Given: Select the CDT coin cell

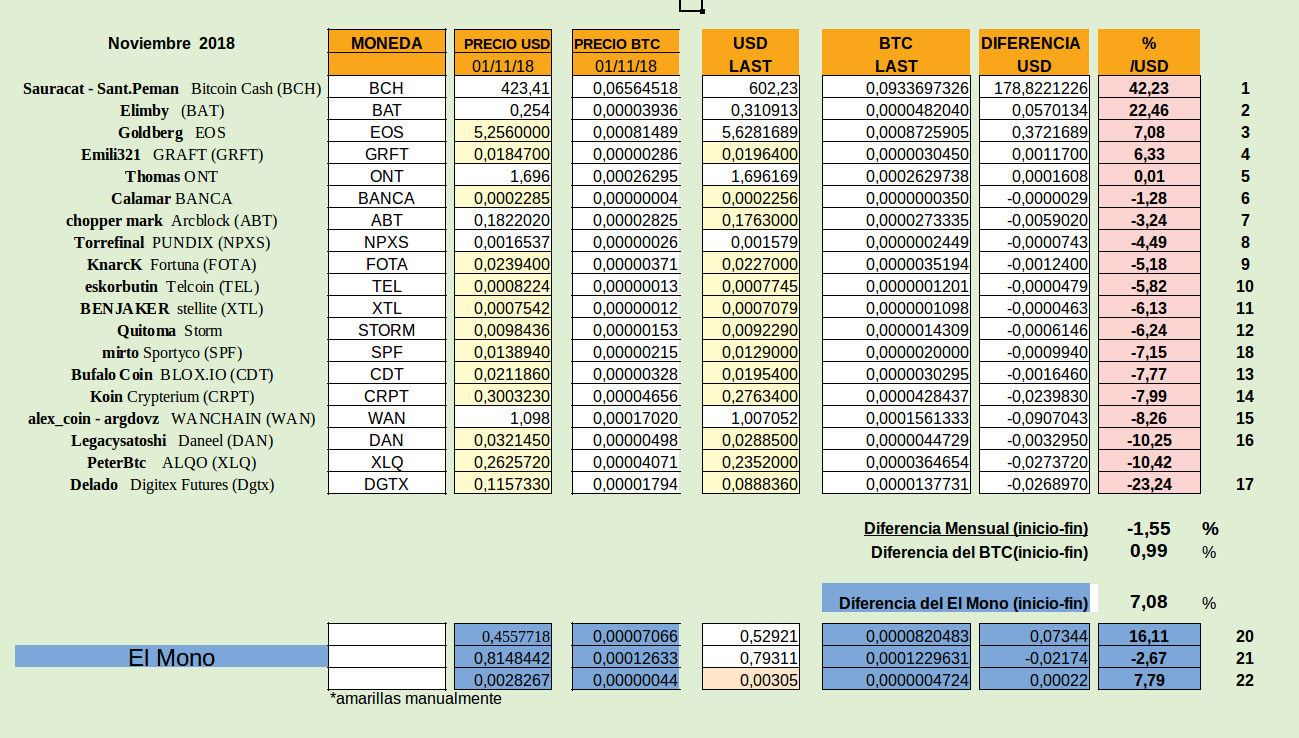Looking at the screenshot, I should point(387,374).
